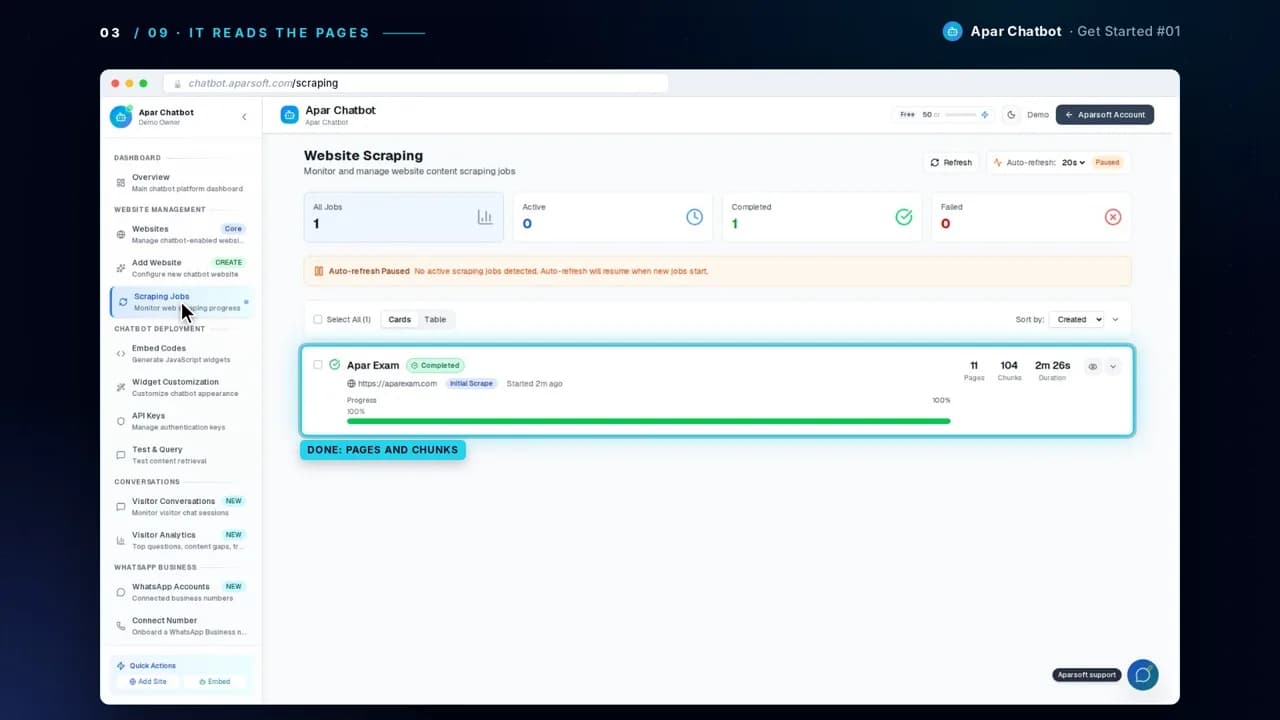
Task: Open the Aparsoft support chat bubble
Action: pyautogui.click(x=1143, y=675)
